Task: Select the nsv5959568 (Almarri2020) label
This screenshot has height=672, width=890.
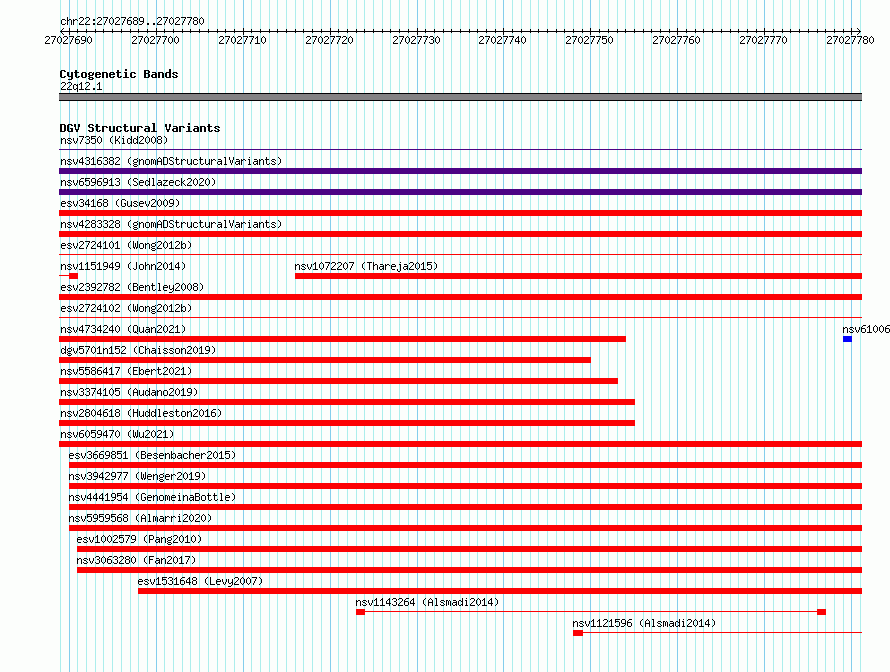Action: [x=140, y=518]
